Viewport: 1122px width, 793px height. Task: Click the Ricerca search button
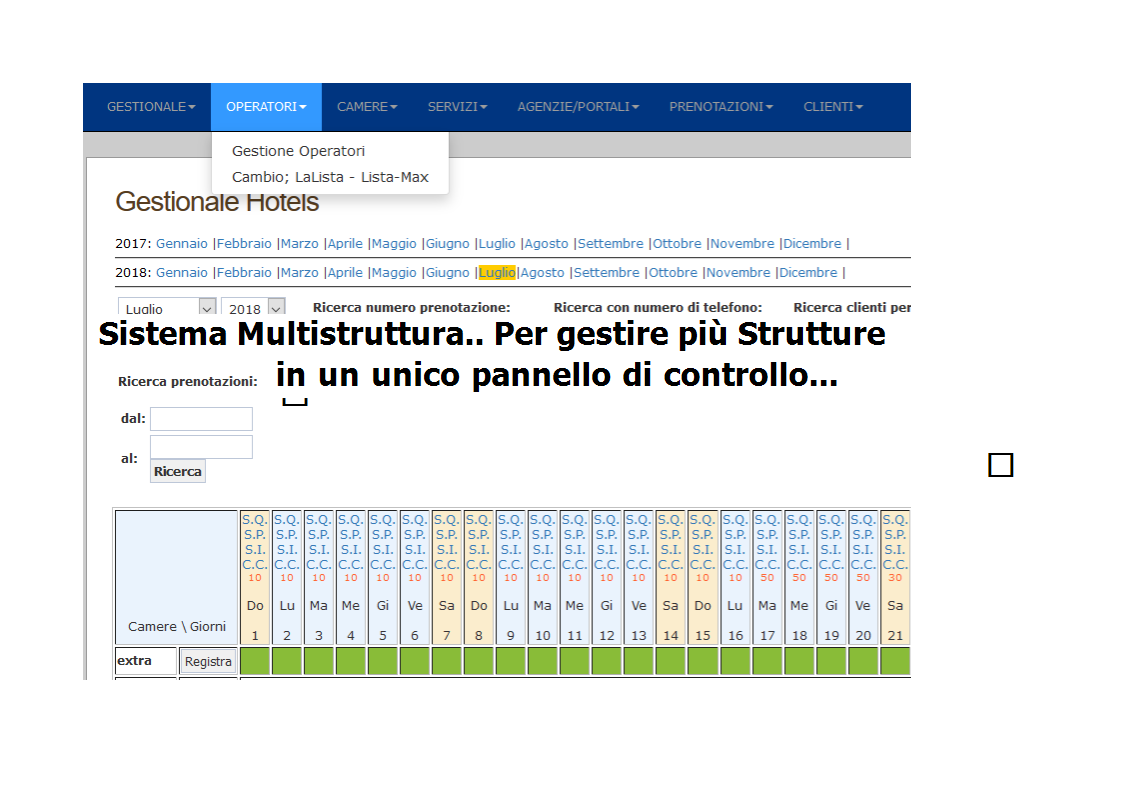177,471
